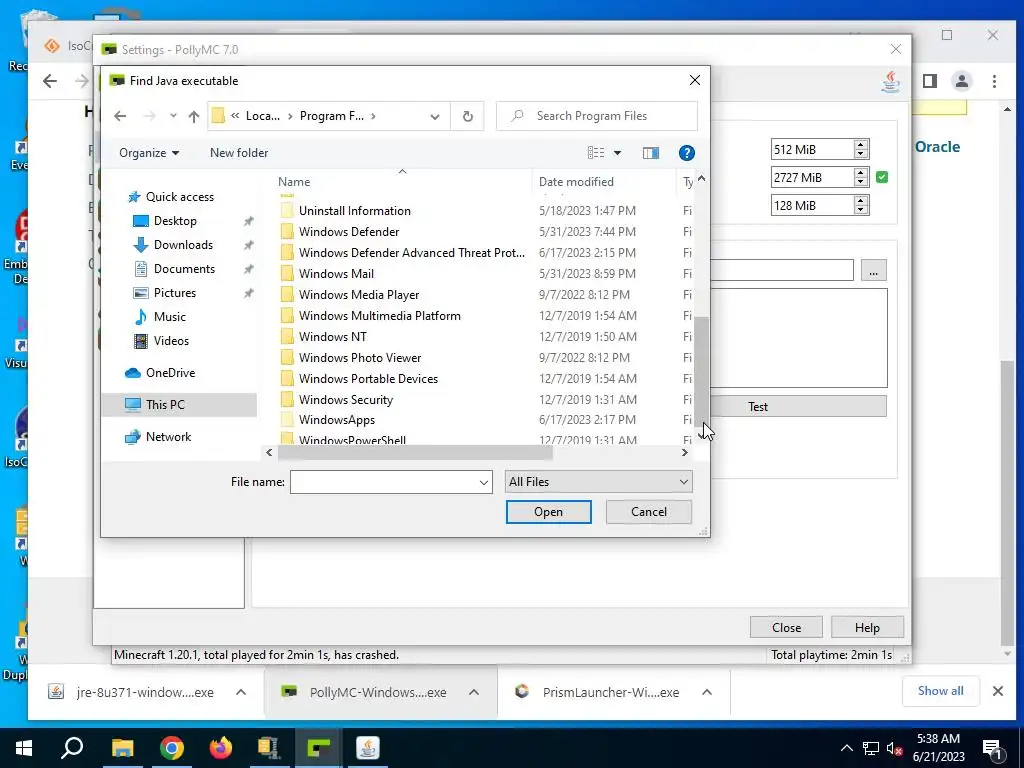Open jre-8u371 download item menu

(241, 692)
